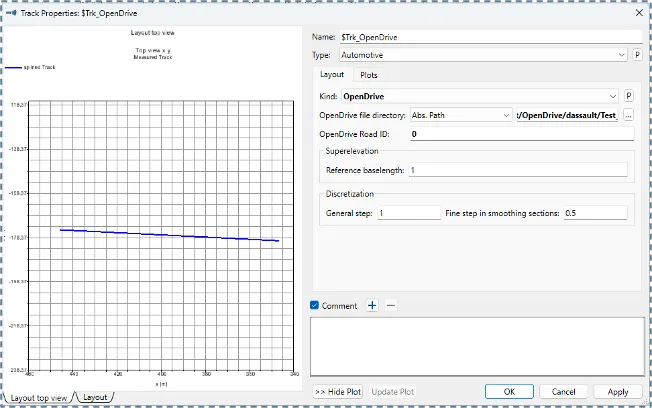Browse for OpenDrive file with ellipsis button
Screen dimensions: 652x408
(628, 115)
